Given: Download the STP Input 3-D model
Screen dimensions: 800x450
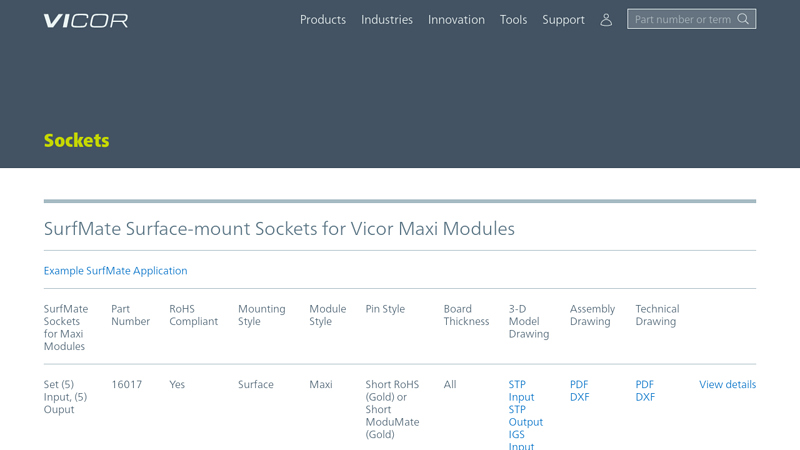Looking at the screenshot, I should 521,391.
